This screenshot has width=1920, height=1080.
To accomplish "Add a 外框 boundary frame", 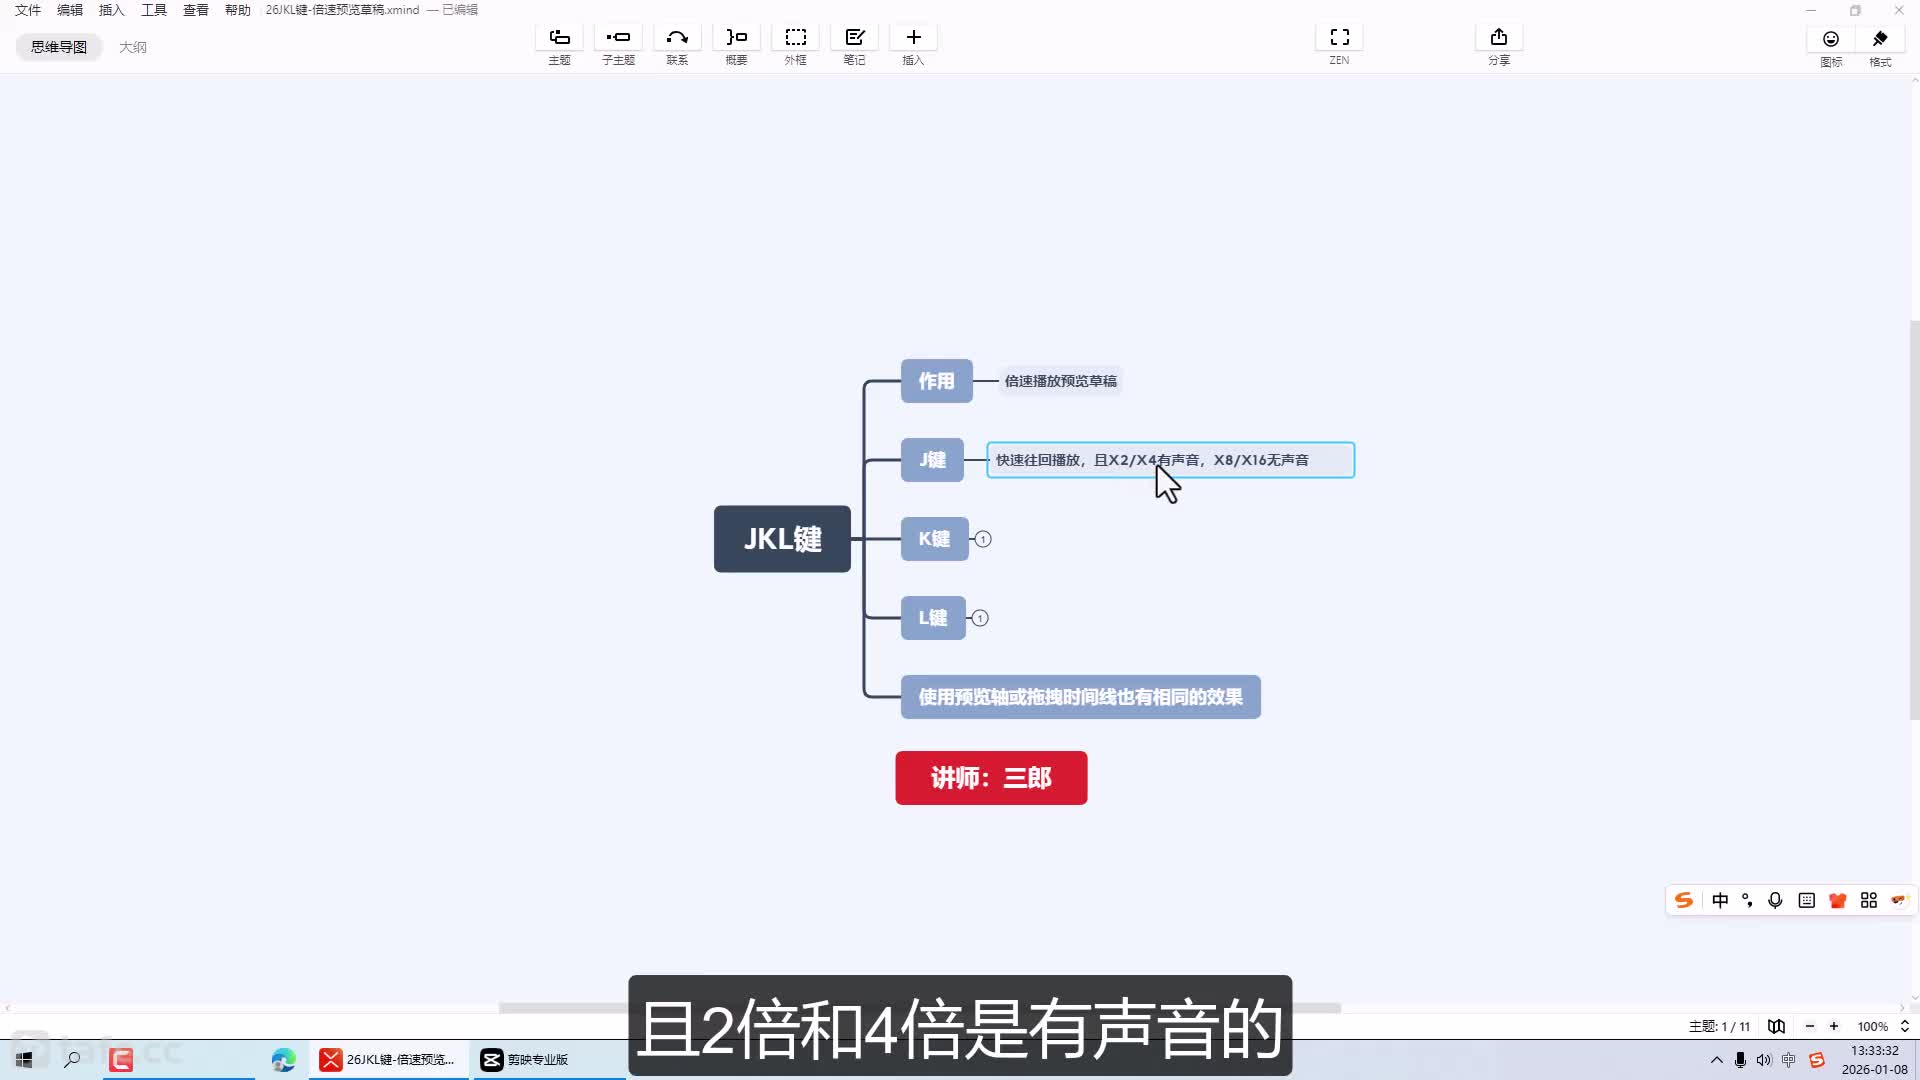I will pos(795,38).
